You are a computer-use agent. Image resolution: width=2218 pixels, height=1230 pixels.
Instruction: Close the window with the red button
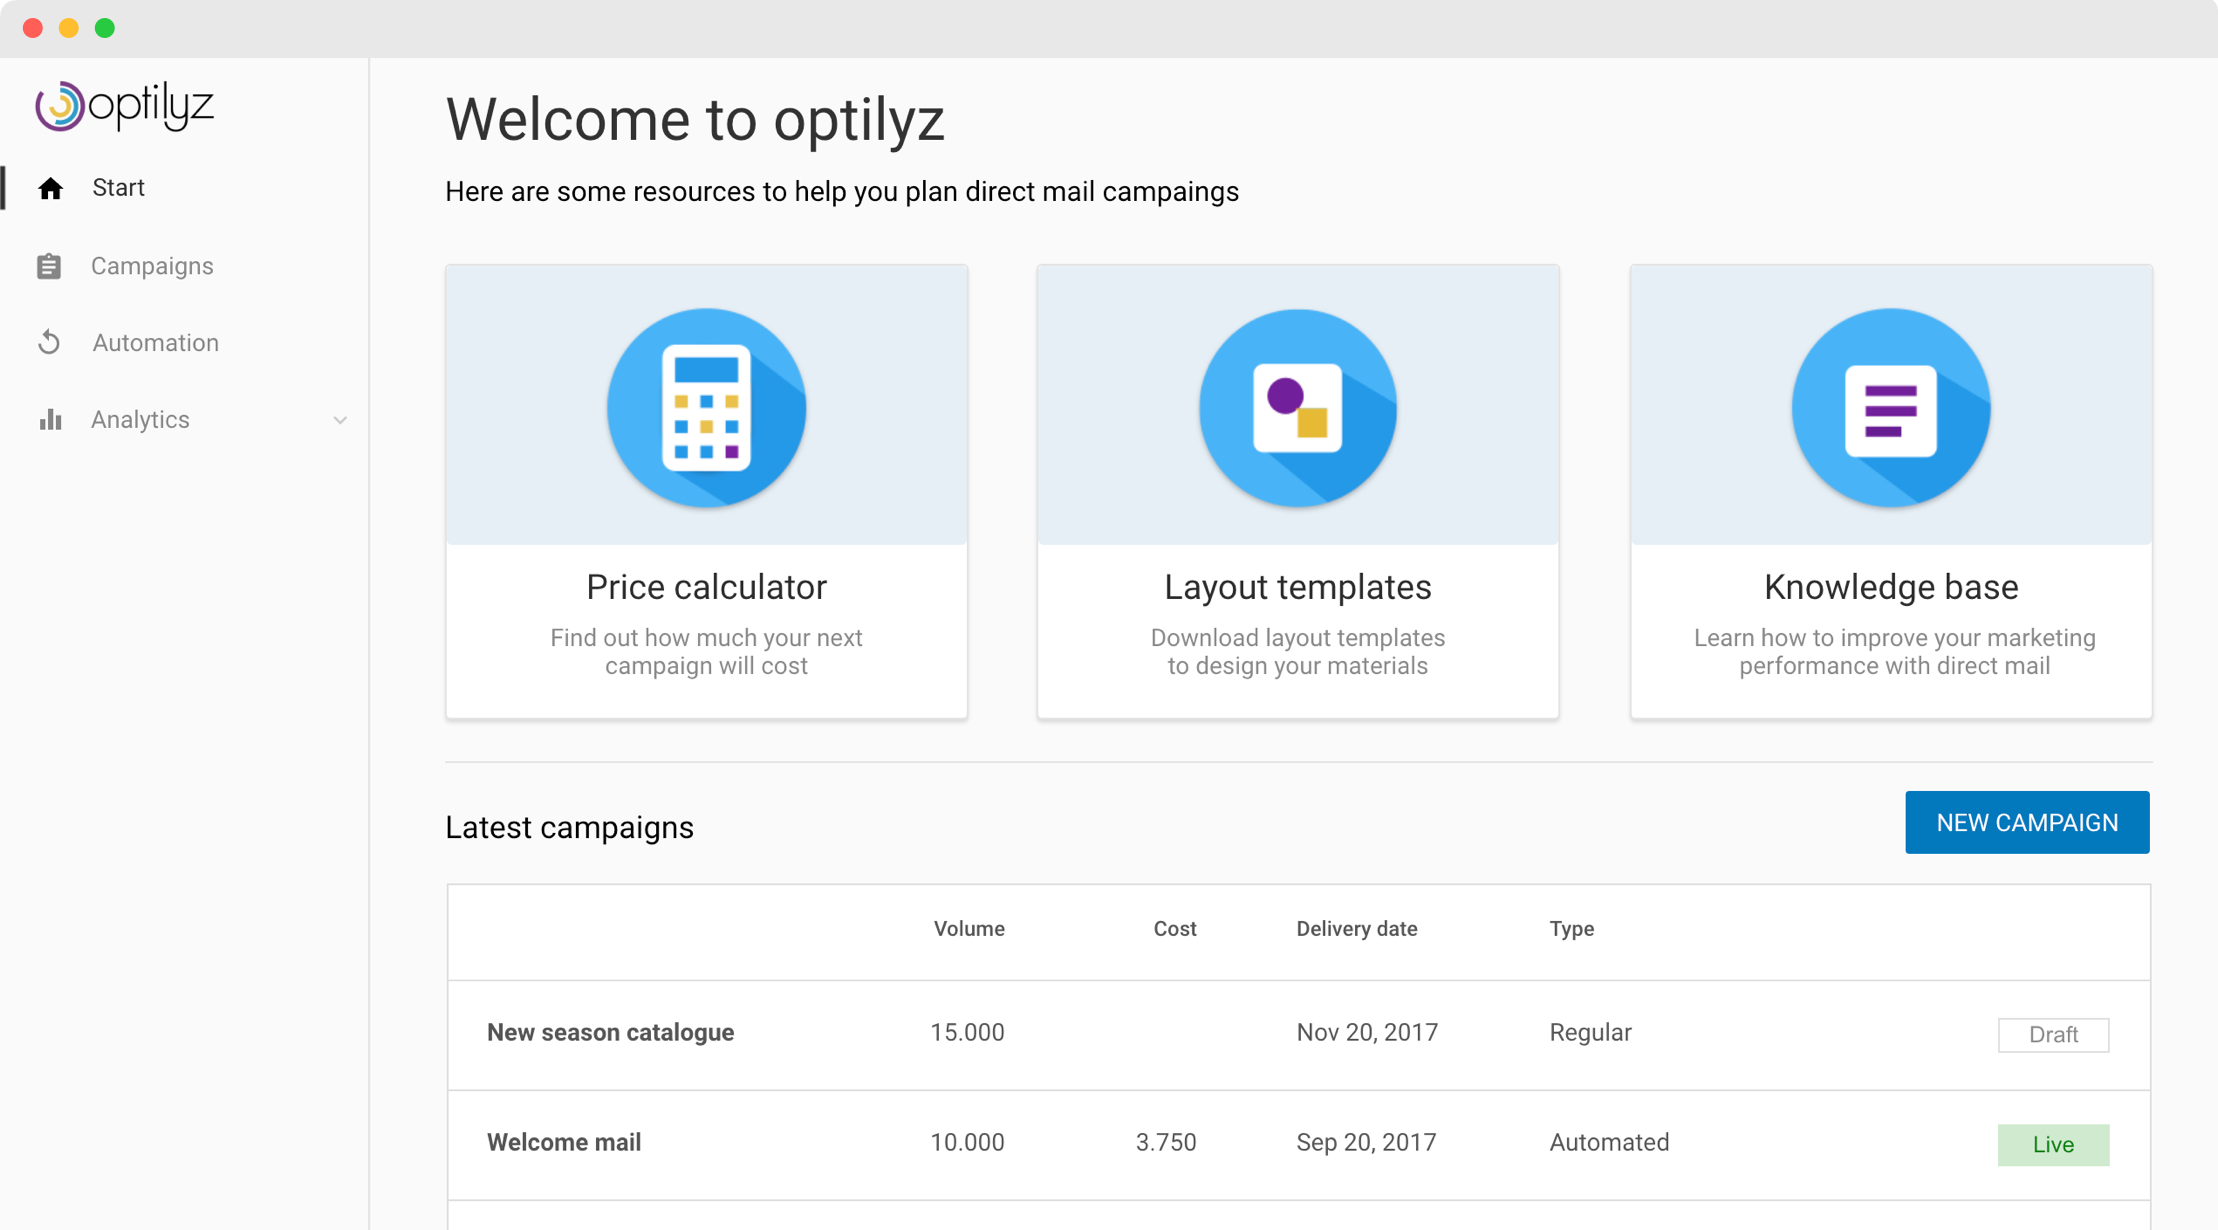(x=33, y=28)
